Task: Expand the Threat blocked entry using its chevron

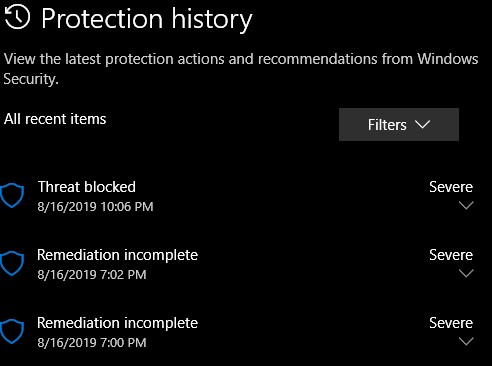Action: point(466,205)
